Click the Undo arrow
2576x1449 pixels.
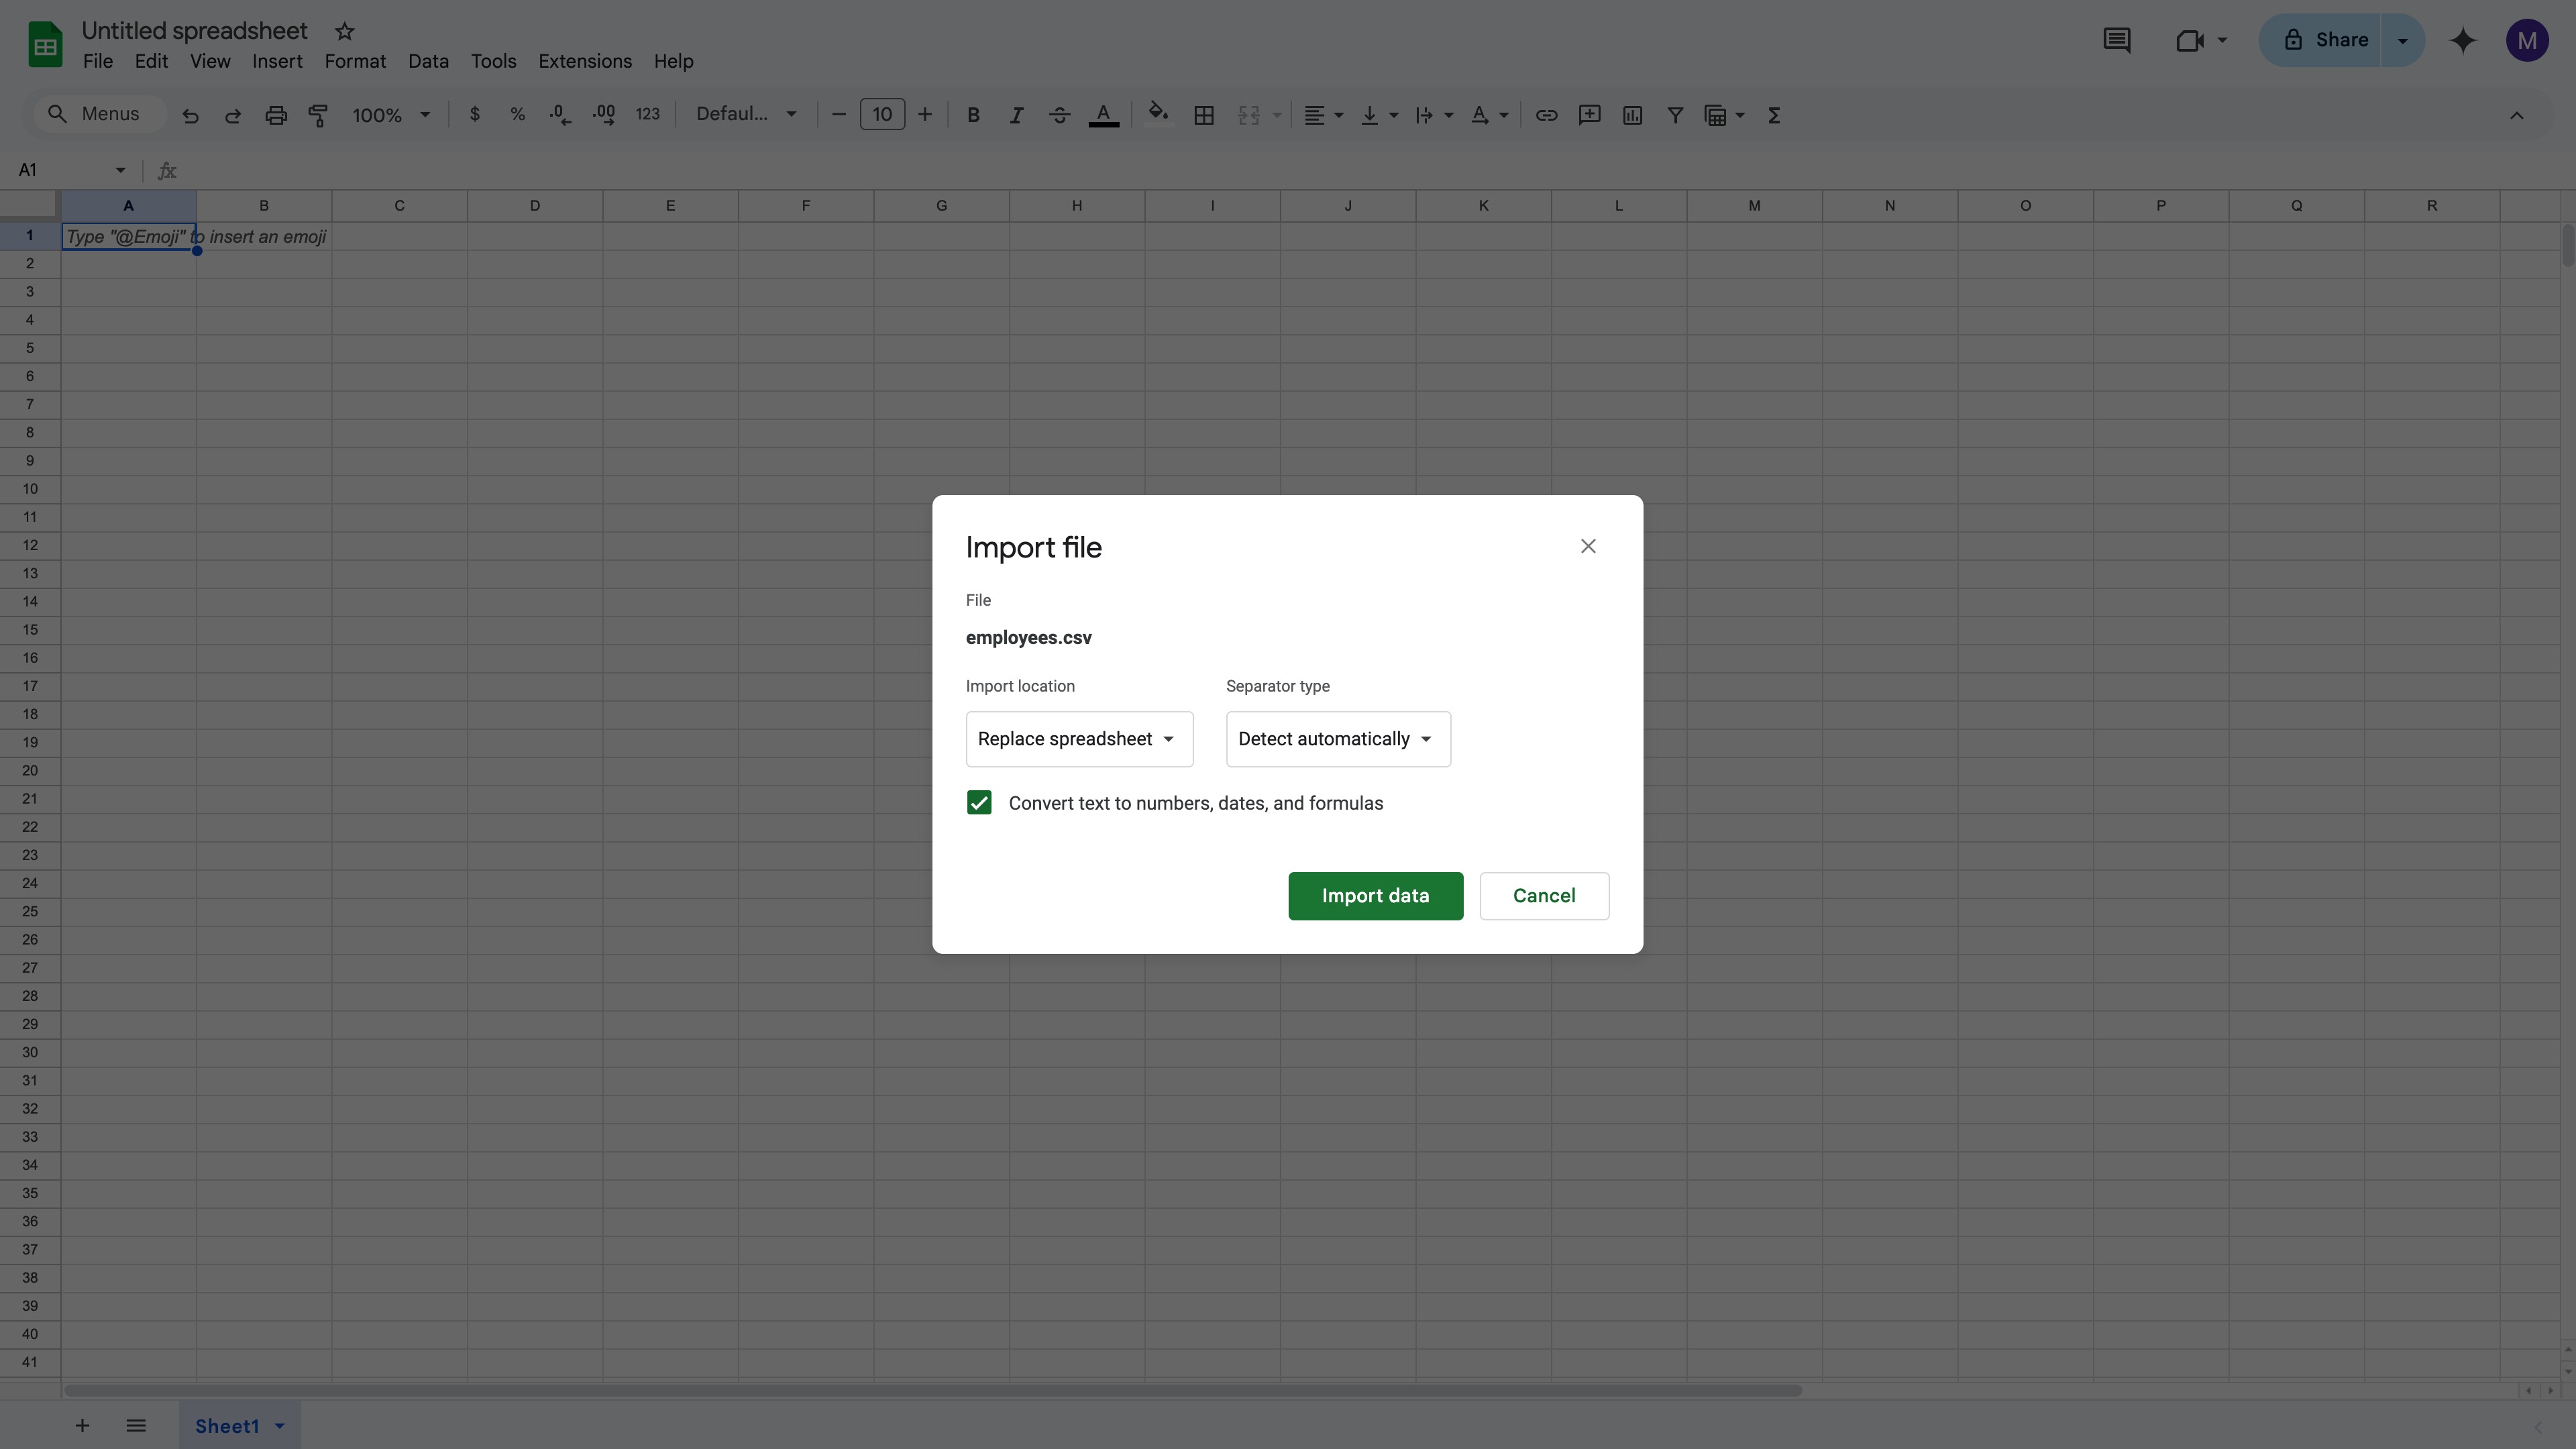click(x=190, y=115)
